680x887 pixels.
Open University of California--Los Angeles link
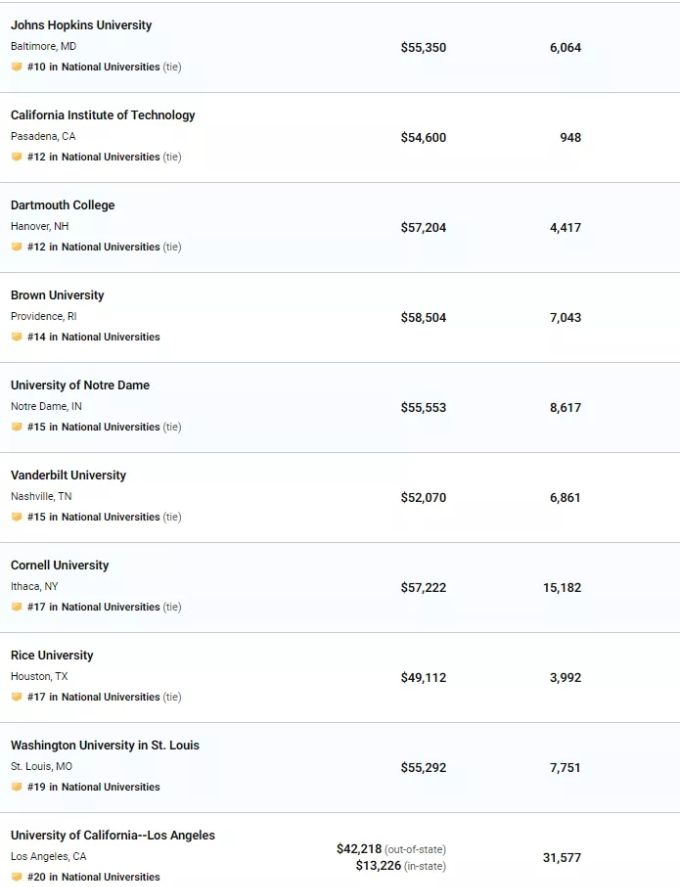[x=113, y=834]
